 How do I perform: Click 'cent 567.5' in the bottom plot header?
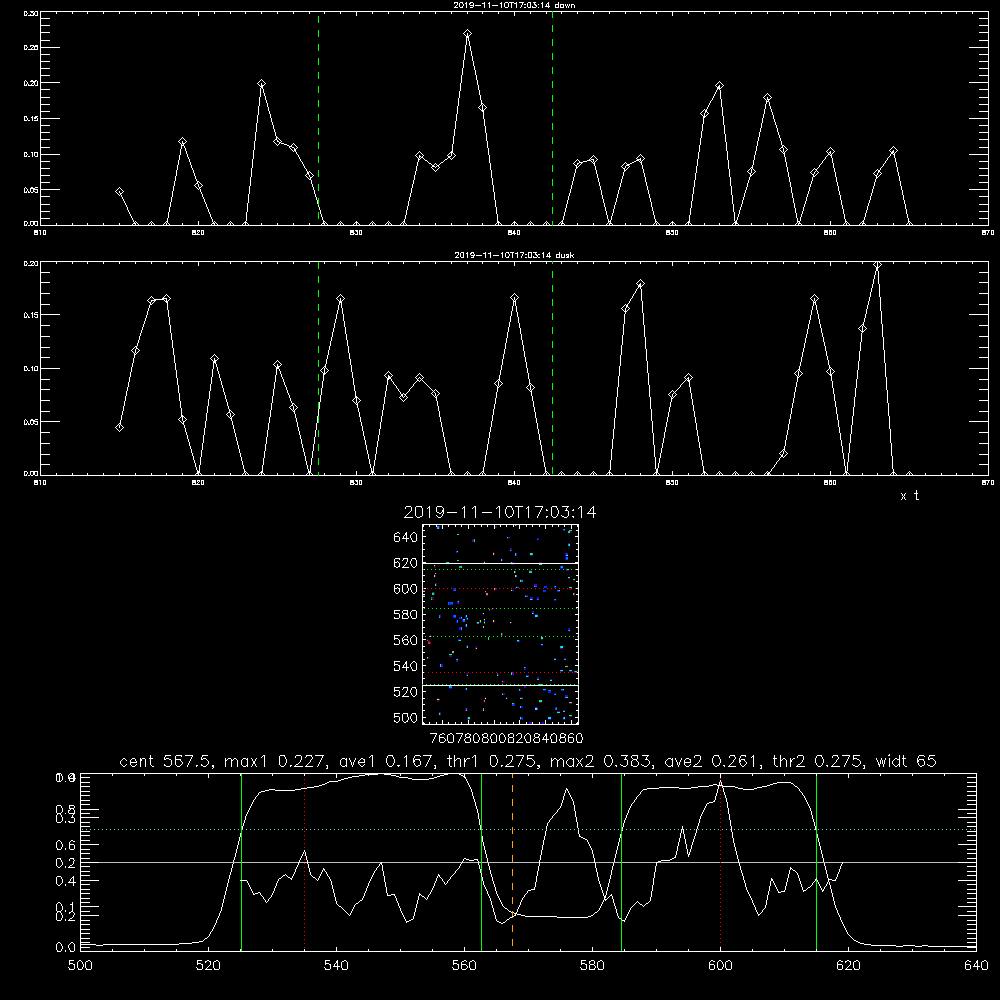click(x=166, y=761)
